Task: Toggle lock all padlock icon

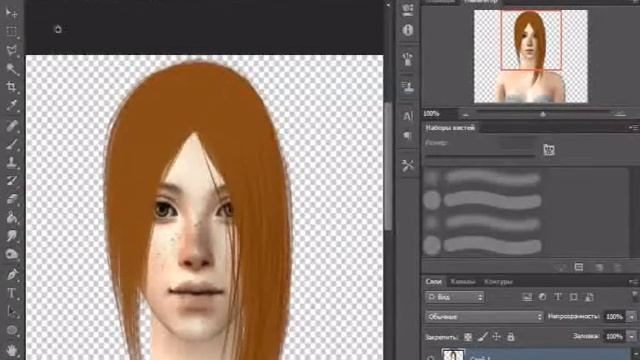Action: pyautogui.click(x=511, y=337)
